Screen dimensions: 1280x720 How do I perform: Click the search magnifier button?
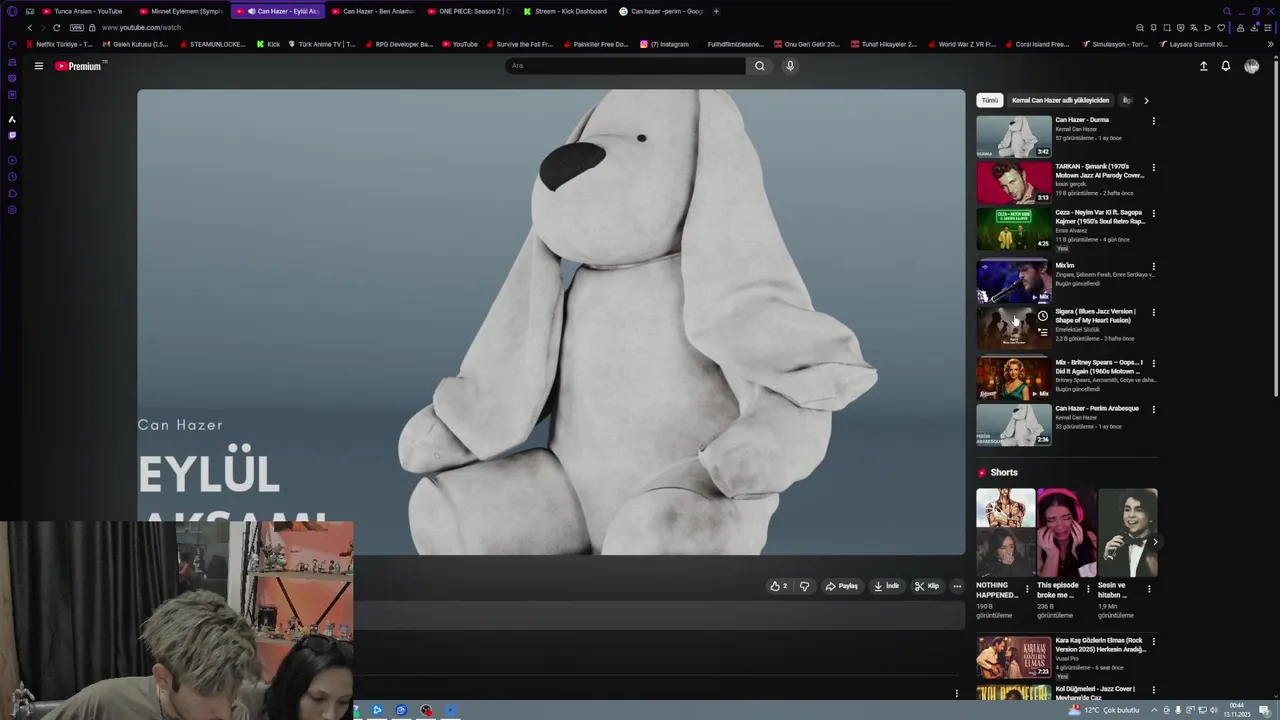[760, 66]
